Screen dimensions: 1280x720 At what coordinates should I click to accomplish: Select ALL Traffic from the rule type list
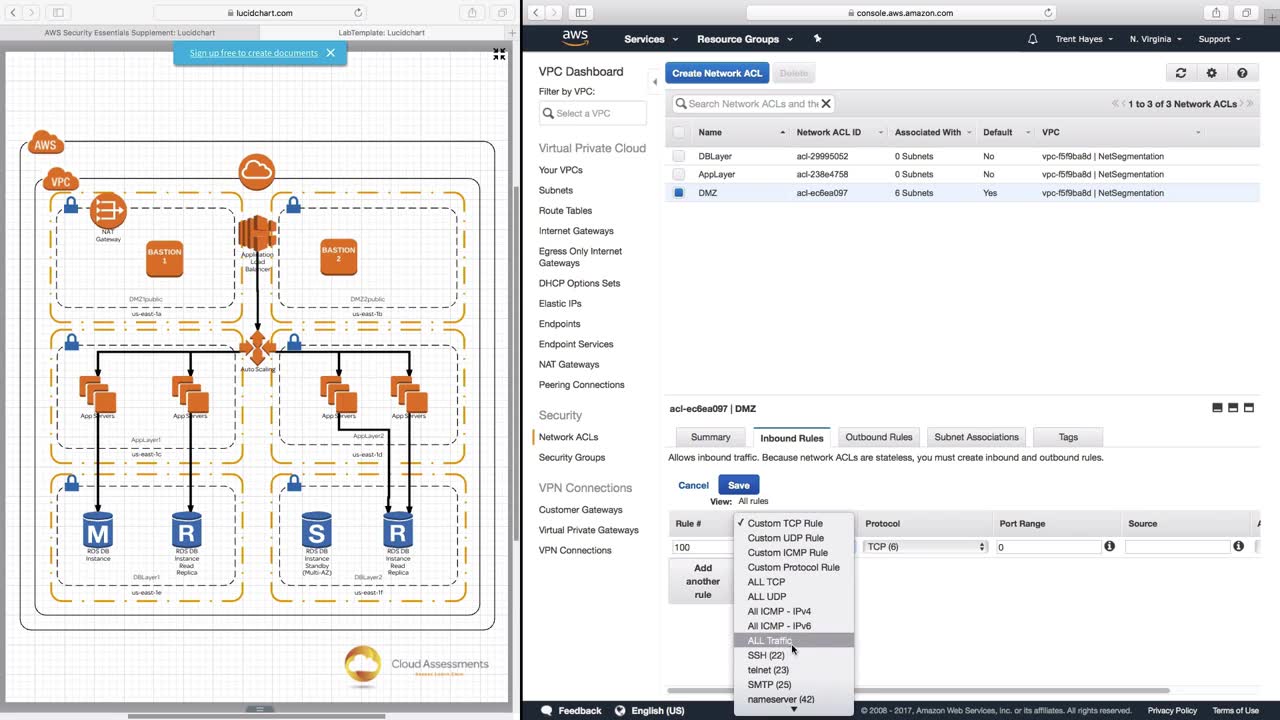tap(770, 641)
